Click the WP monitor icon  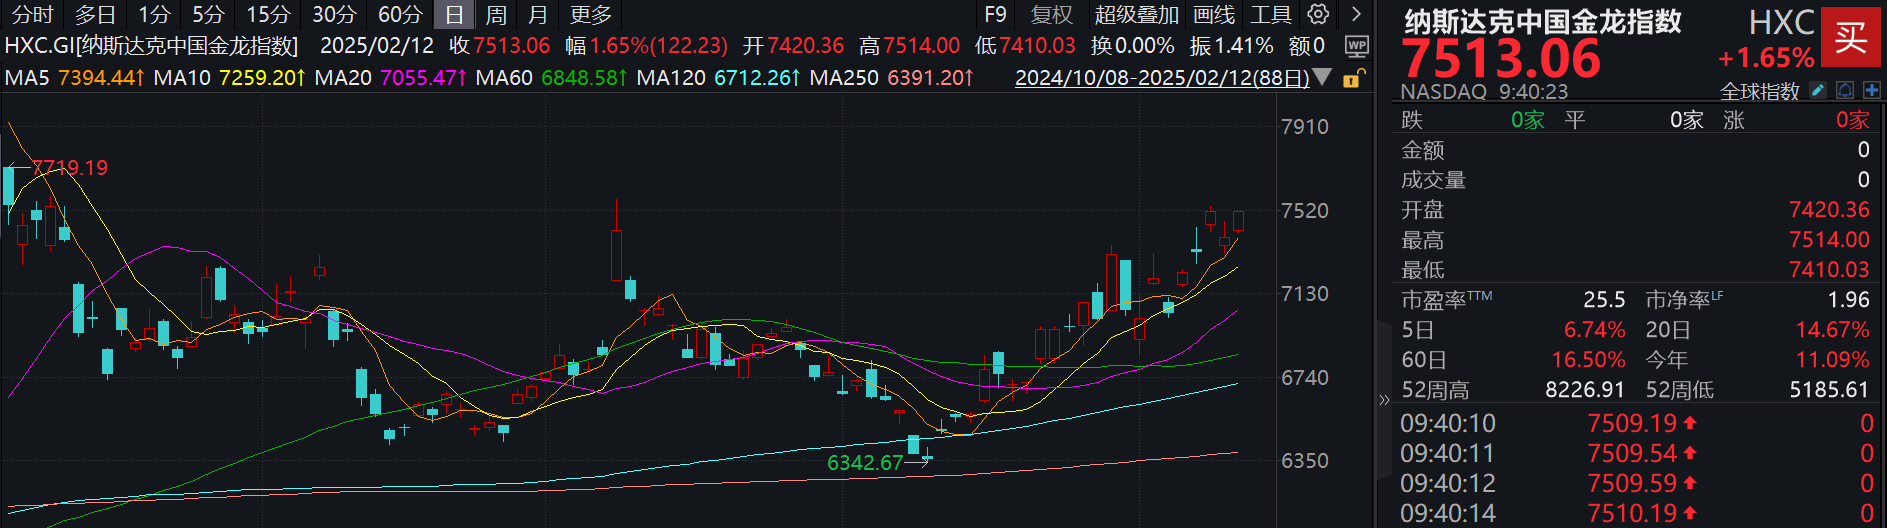click(1356, 46)
